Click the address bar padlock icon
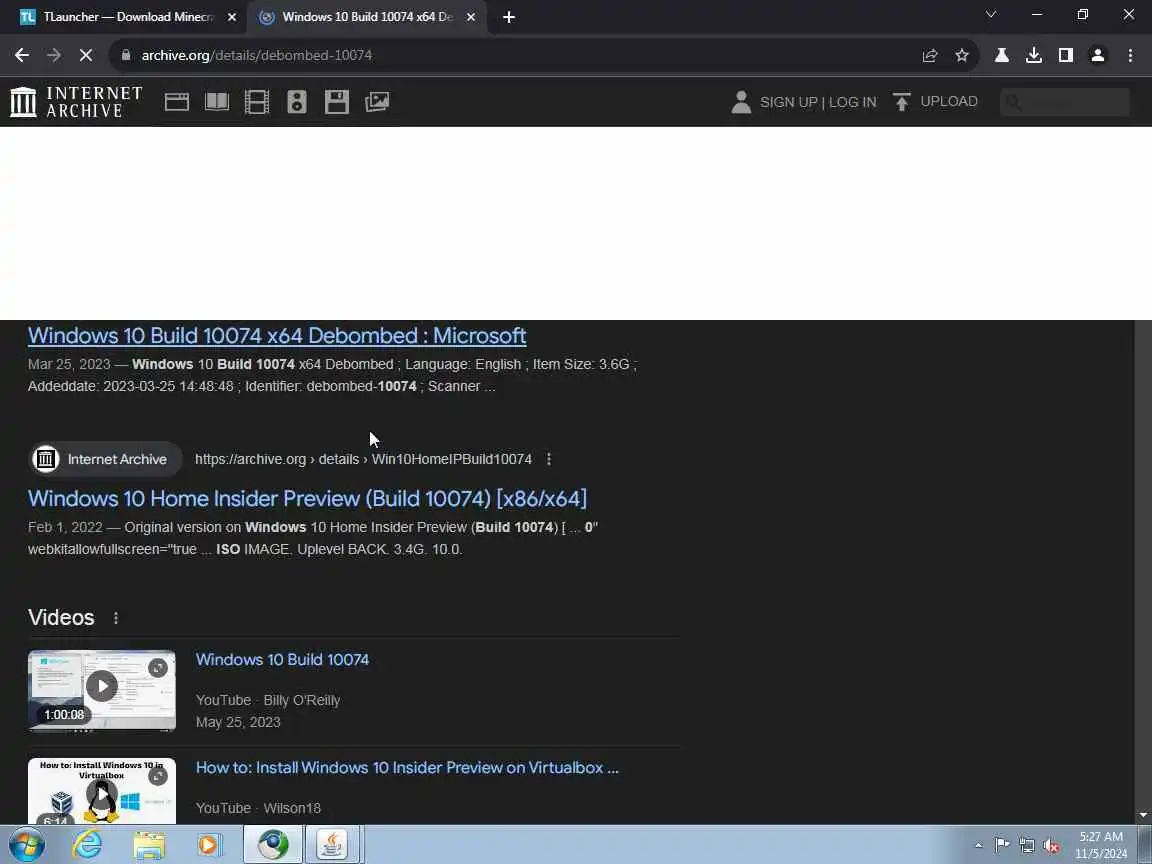The height and width of the screenshot is (864, 1152). click(126, 55)
